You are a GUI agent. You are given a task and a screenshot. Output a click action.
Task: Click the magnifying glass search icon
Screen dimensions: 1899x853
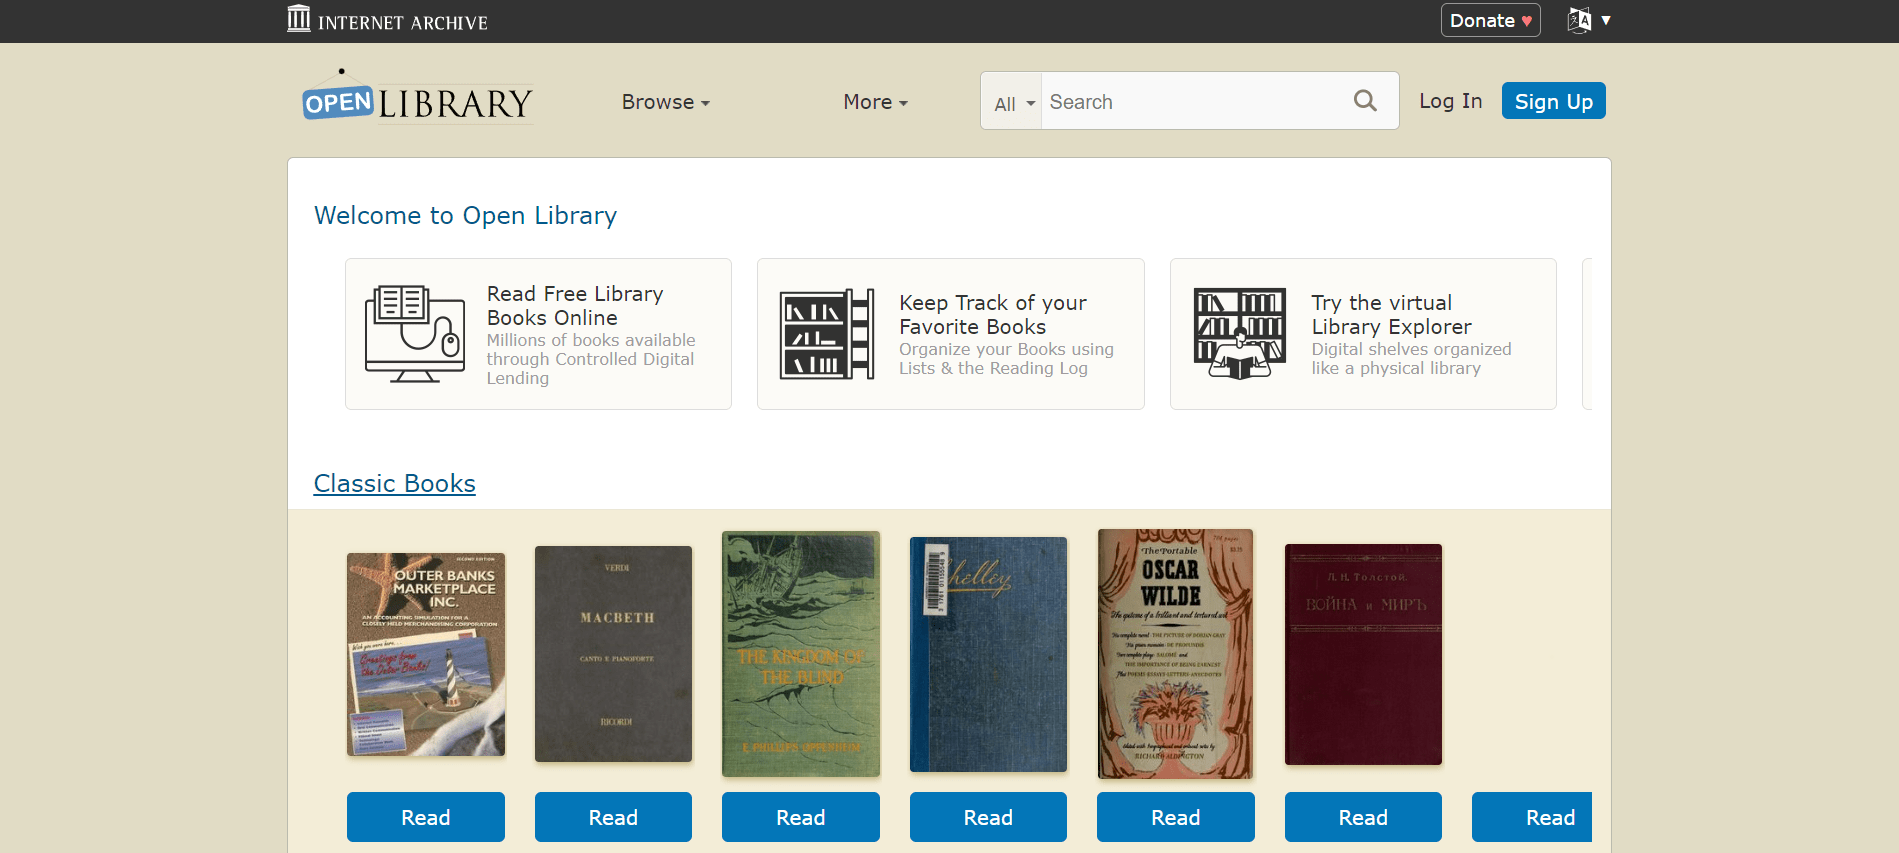pyautogui.click(x=1365, y=100)
